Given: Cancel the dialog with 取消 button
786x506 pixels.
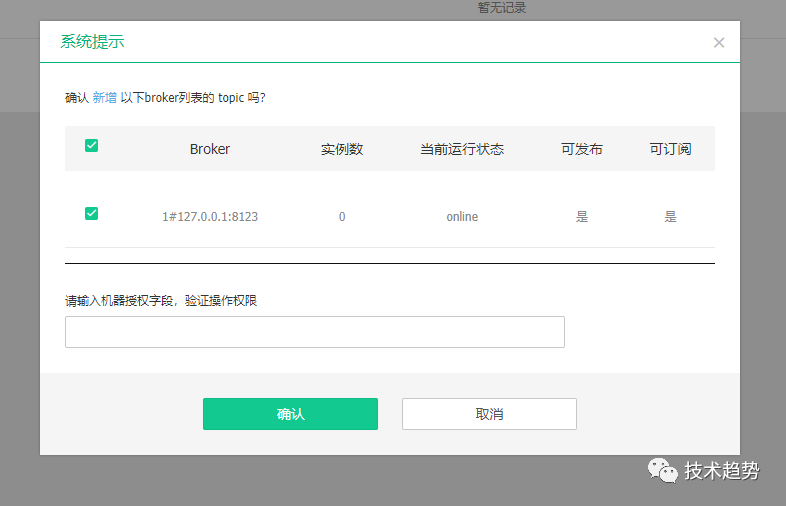Looking at the screenshot, I should pos(489,414).
